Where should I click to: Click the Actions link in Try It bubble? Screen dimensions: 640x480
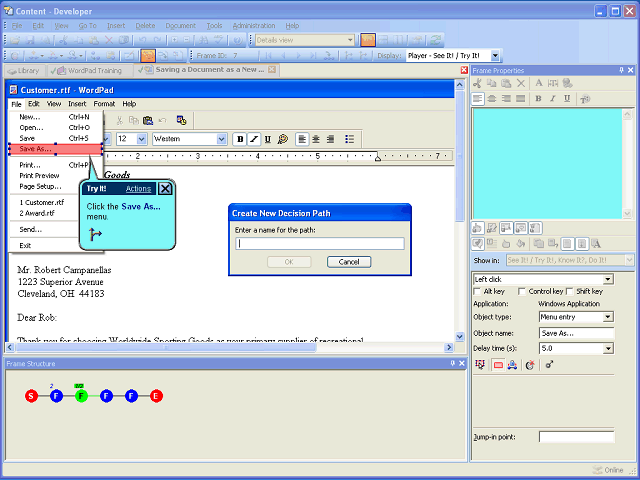coord(138,189)
